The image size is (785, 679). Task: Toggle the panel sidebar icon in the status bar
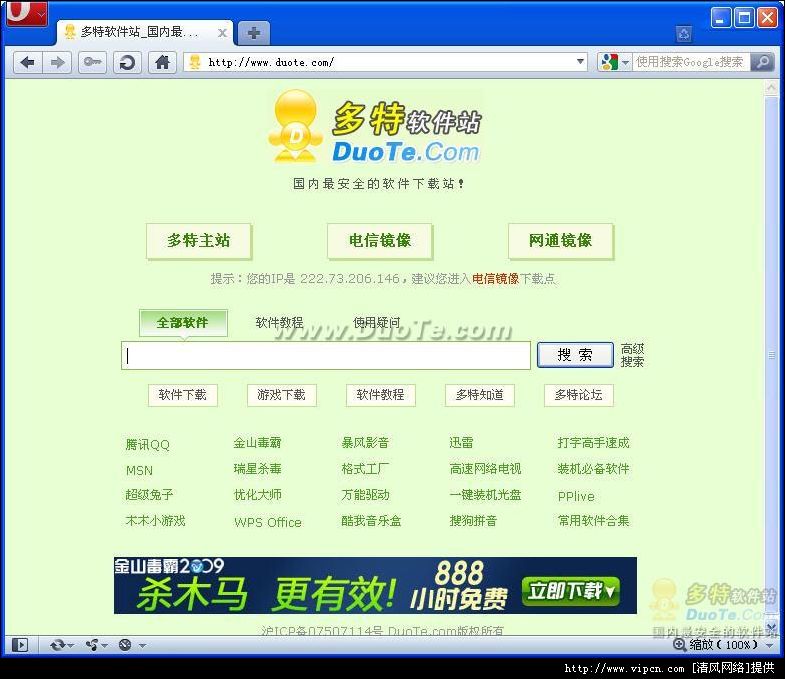point(20,644)
